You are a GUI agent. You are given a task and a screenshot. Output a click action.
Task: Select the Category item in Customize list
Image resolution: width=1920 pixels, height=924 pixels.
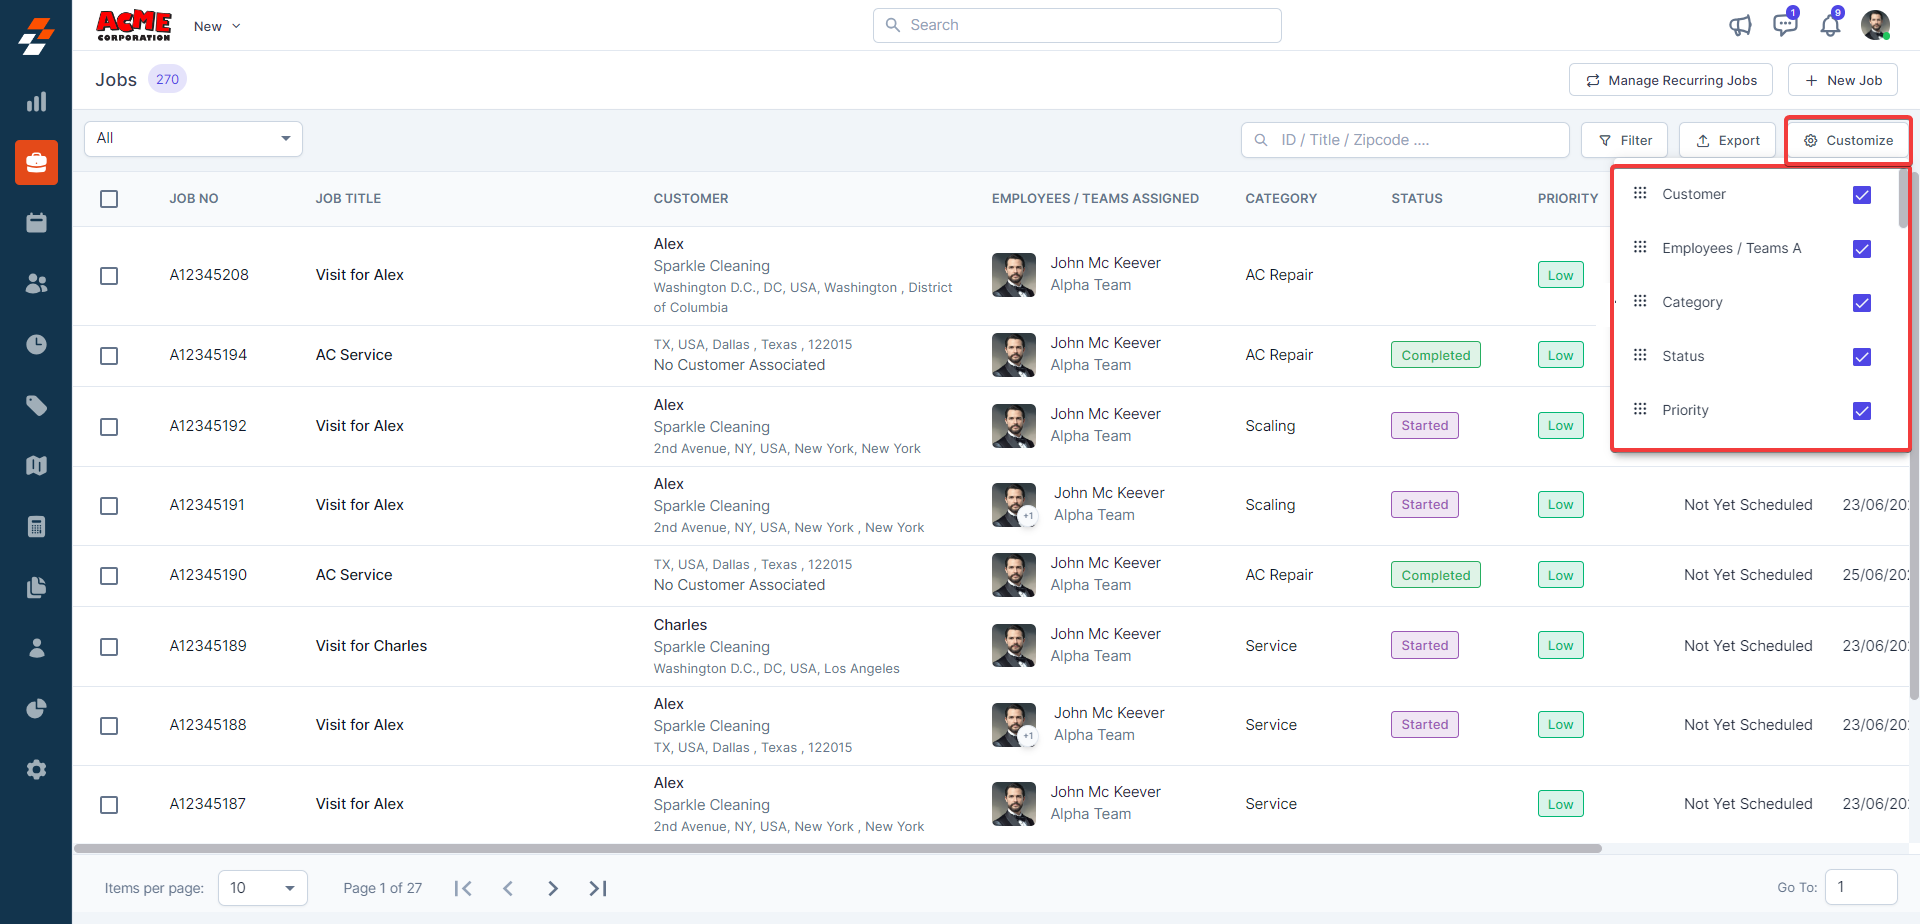click(1692, 302)
